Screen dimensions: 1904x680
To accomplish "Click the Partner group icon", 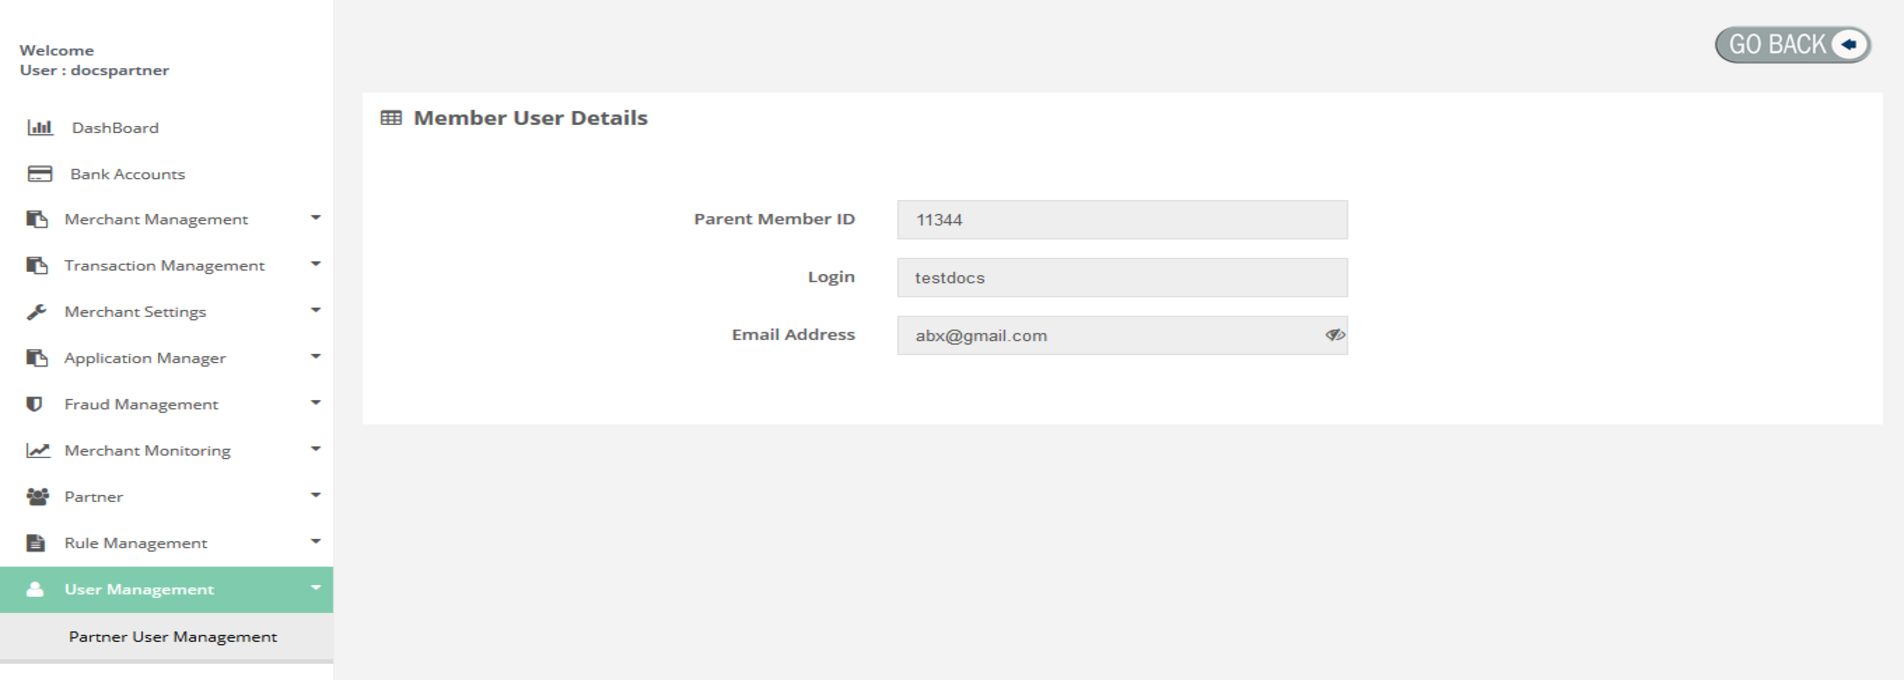I will 38,496.
